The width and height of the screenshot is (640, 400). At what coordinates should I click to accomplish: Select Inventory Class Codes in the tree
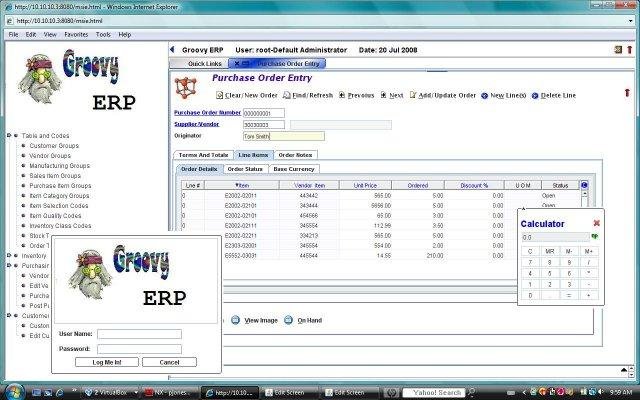pyautogui.click(x=60, y=225)
